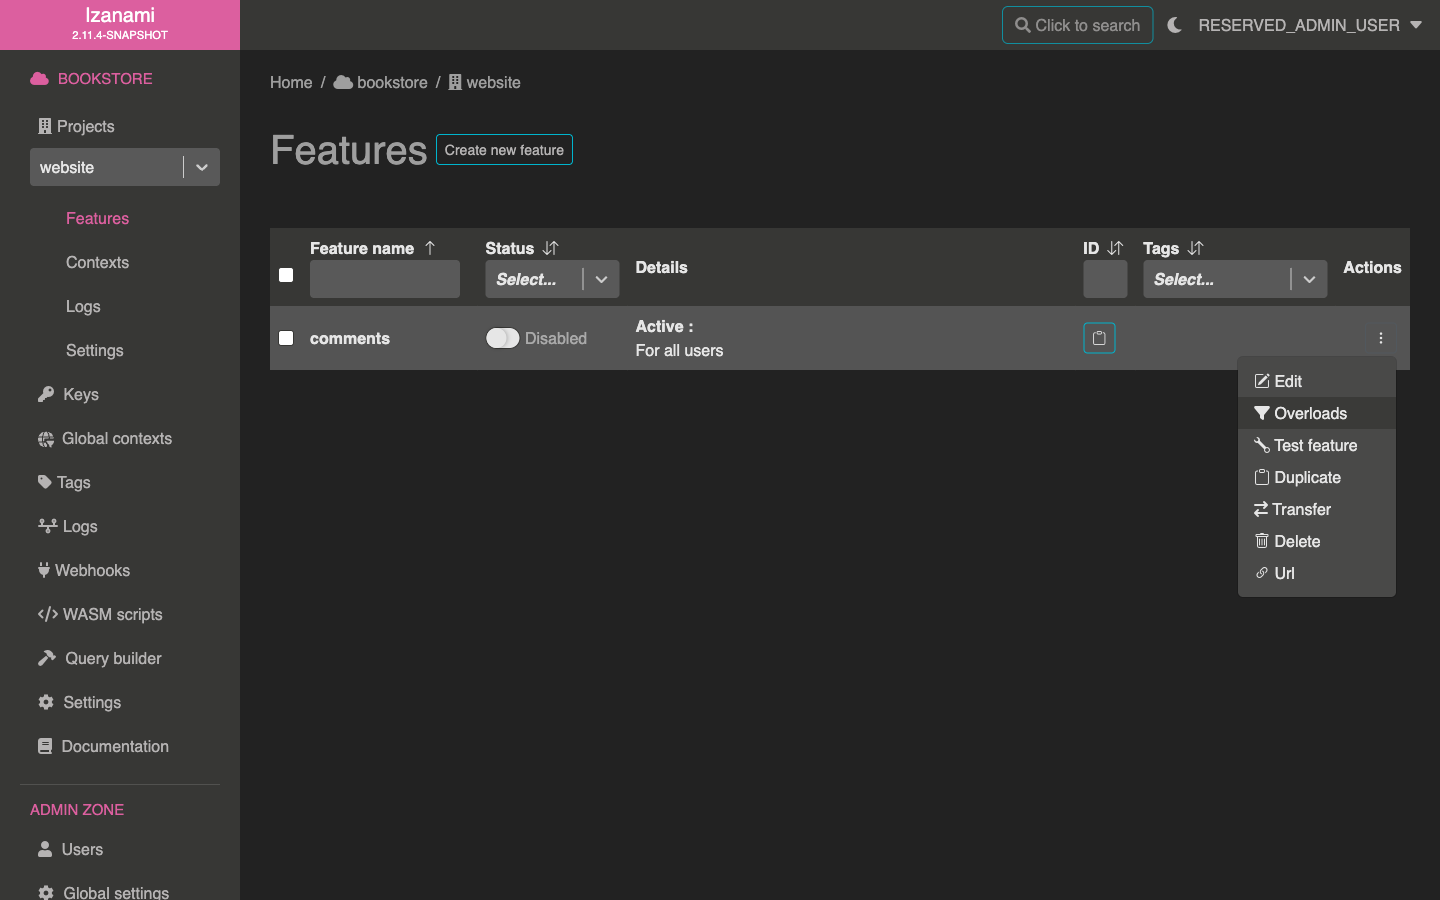Sort features by Tags column icon
Viewport: 1440px width, 900px height.
tap(1195, 248)
